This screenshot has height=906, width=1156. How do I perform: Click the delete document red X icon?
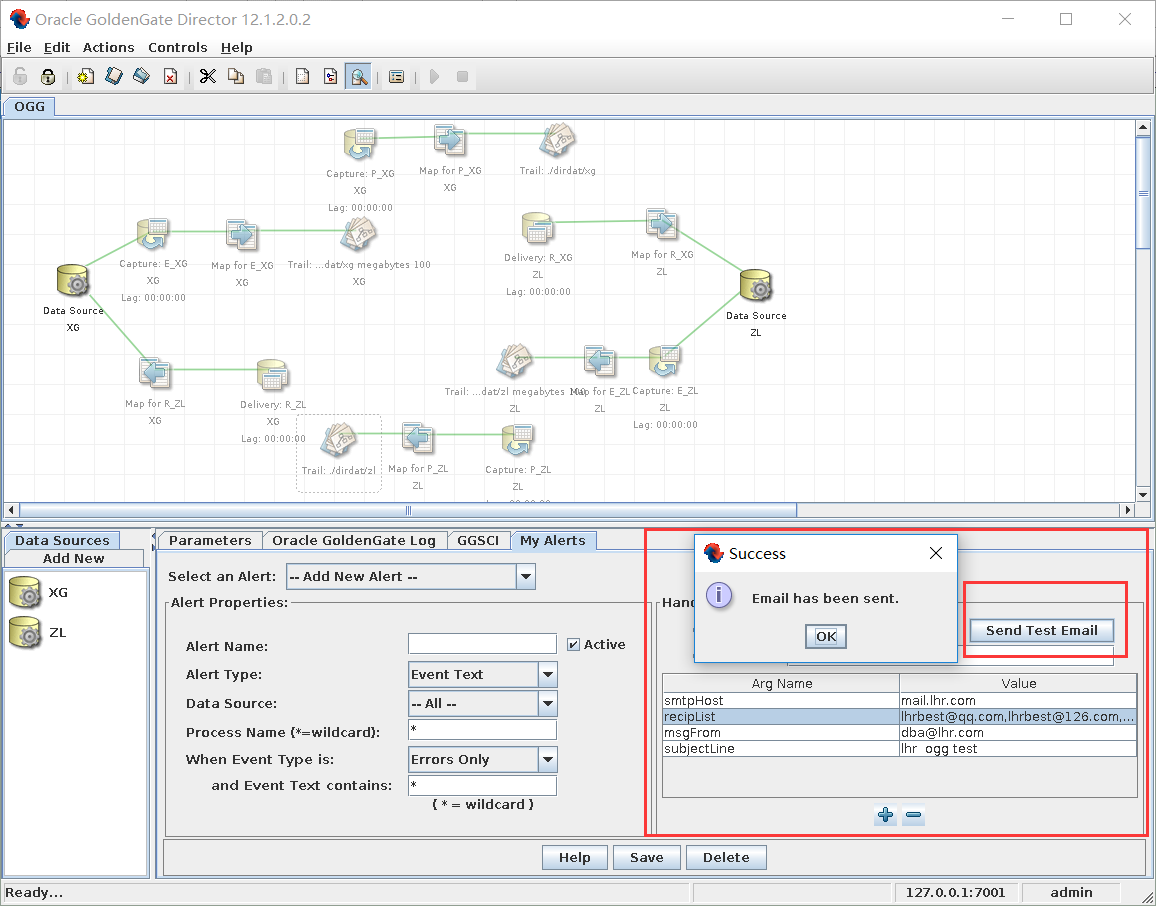click(x=170, y=77)
